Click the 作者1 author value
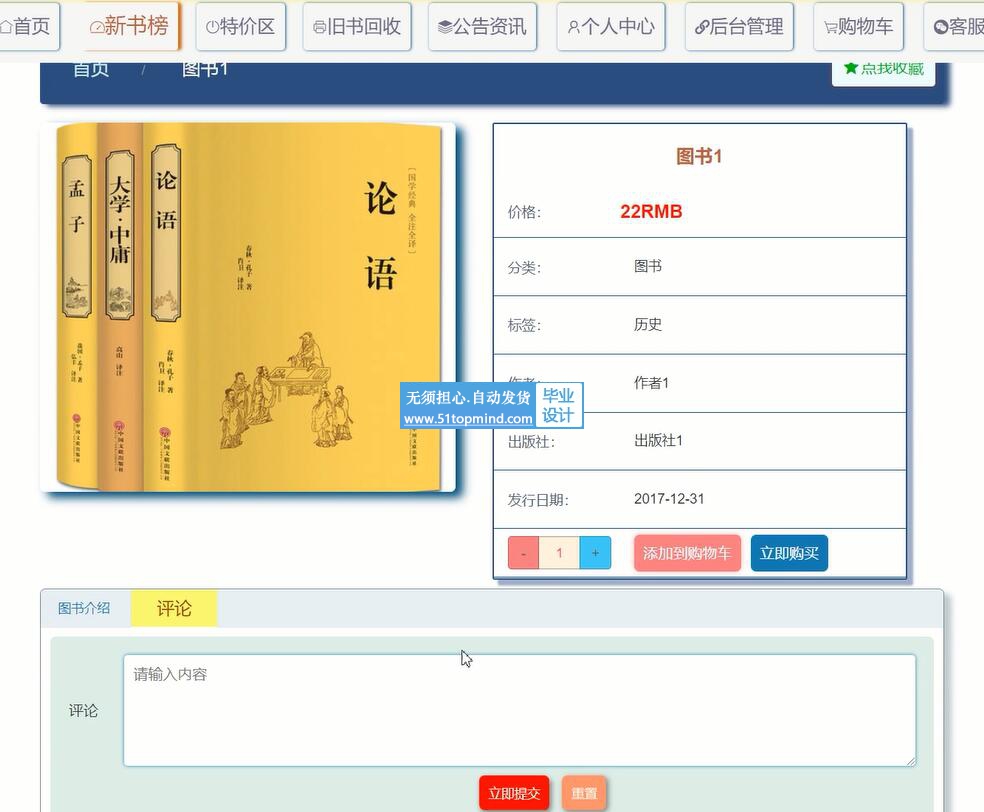This screenshot has width=984, height=812. click(x=651, y=383)
